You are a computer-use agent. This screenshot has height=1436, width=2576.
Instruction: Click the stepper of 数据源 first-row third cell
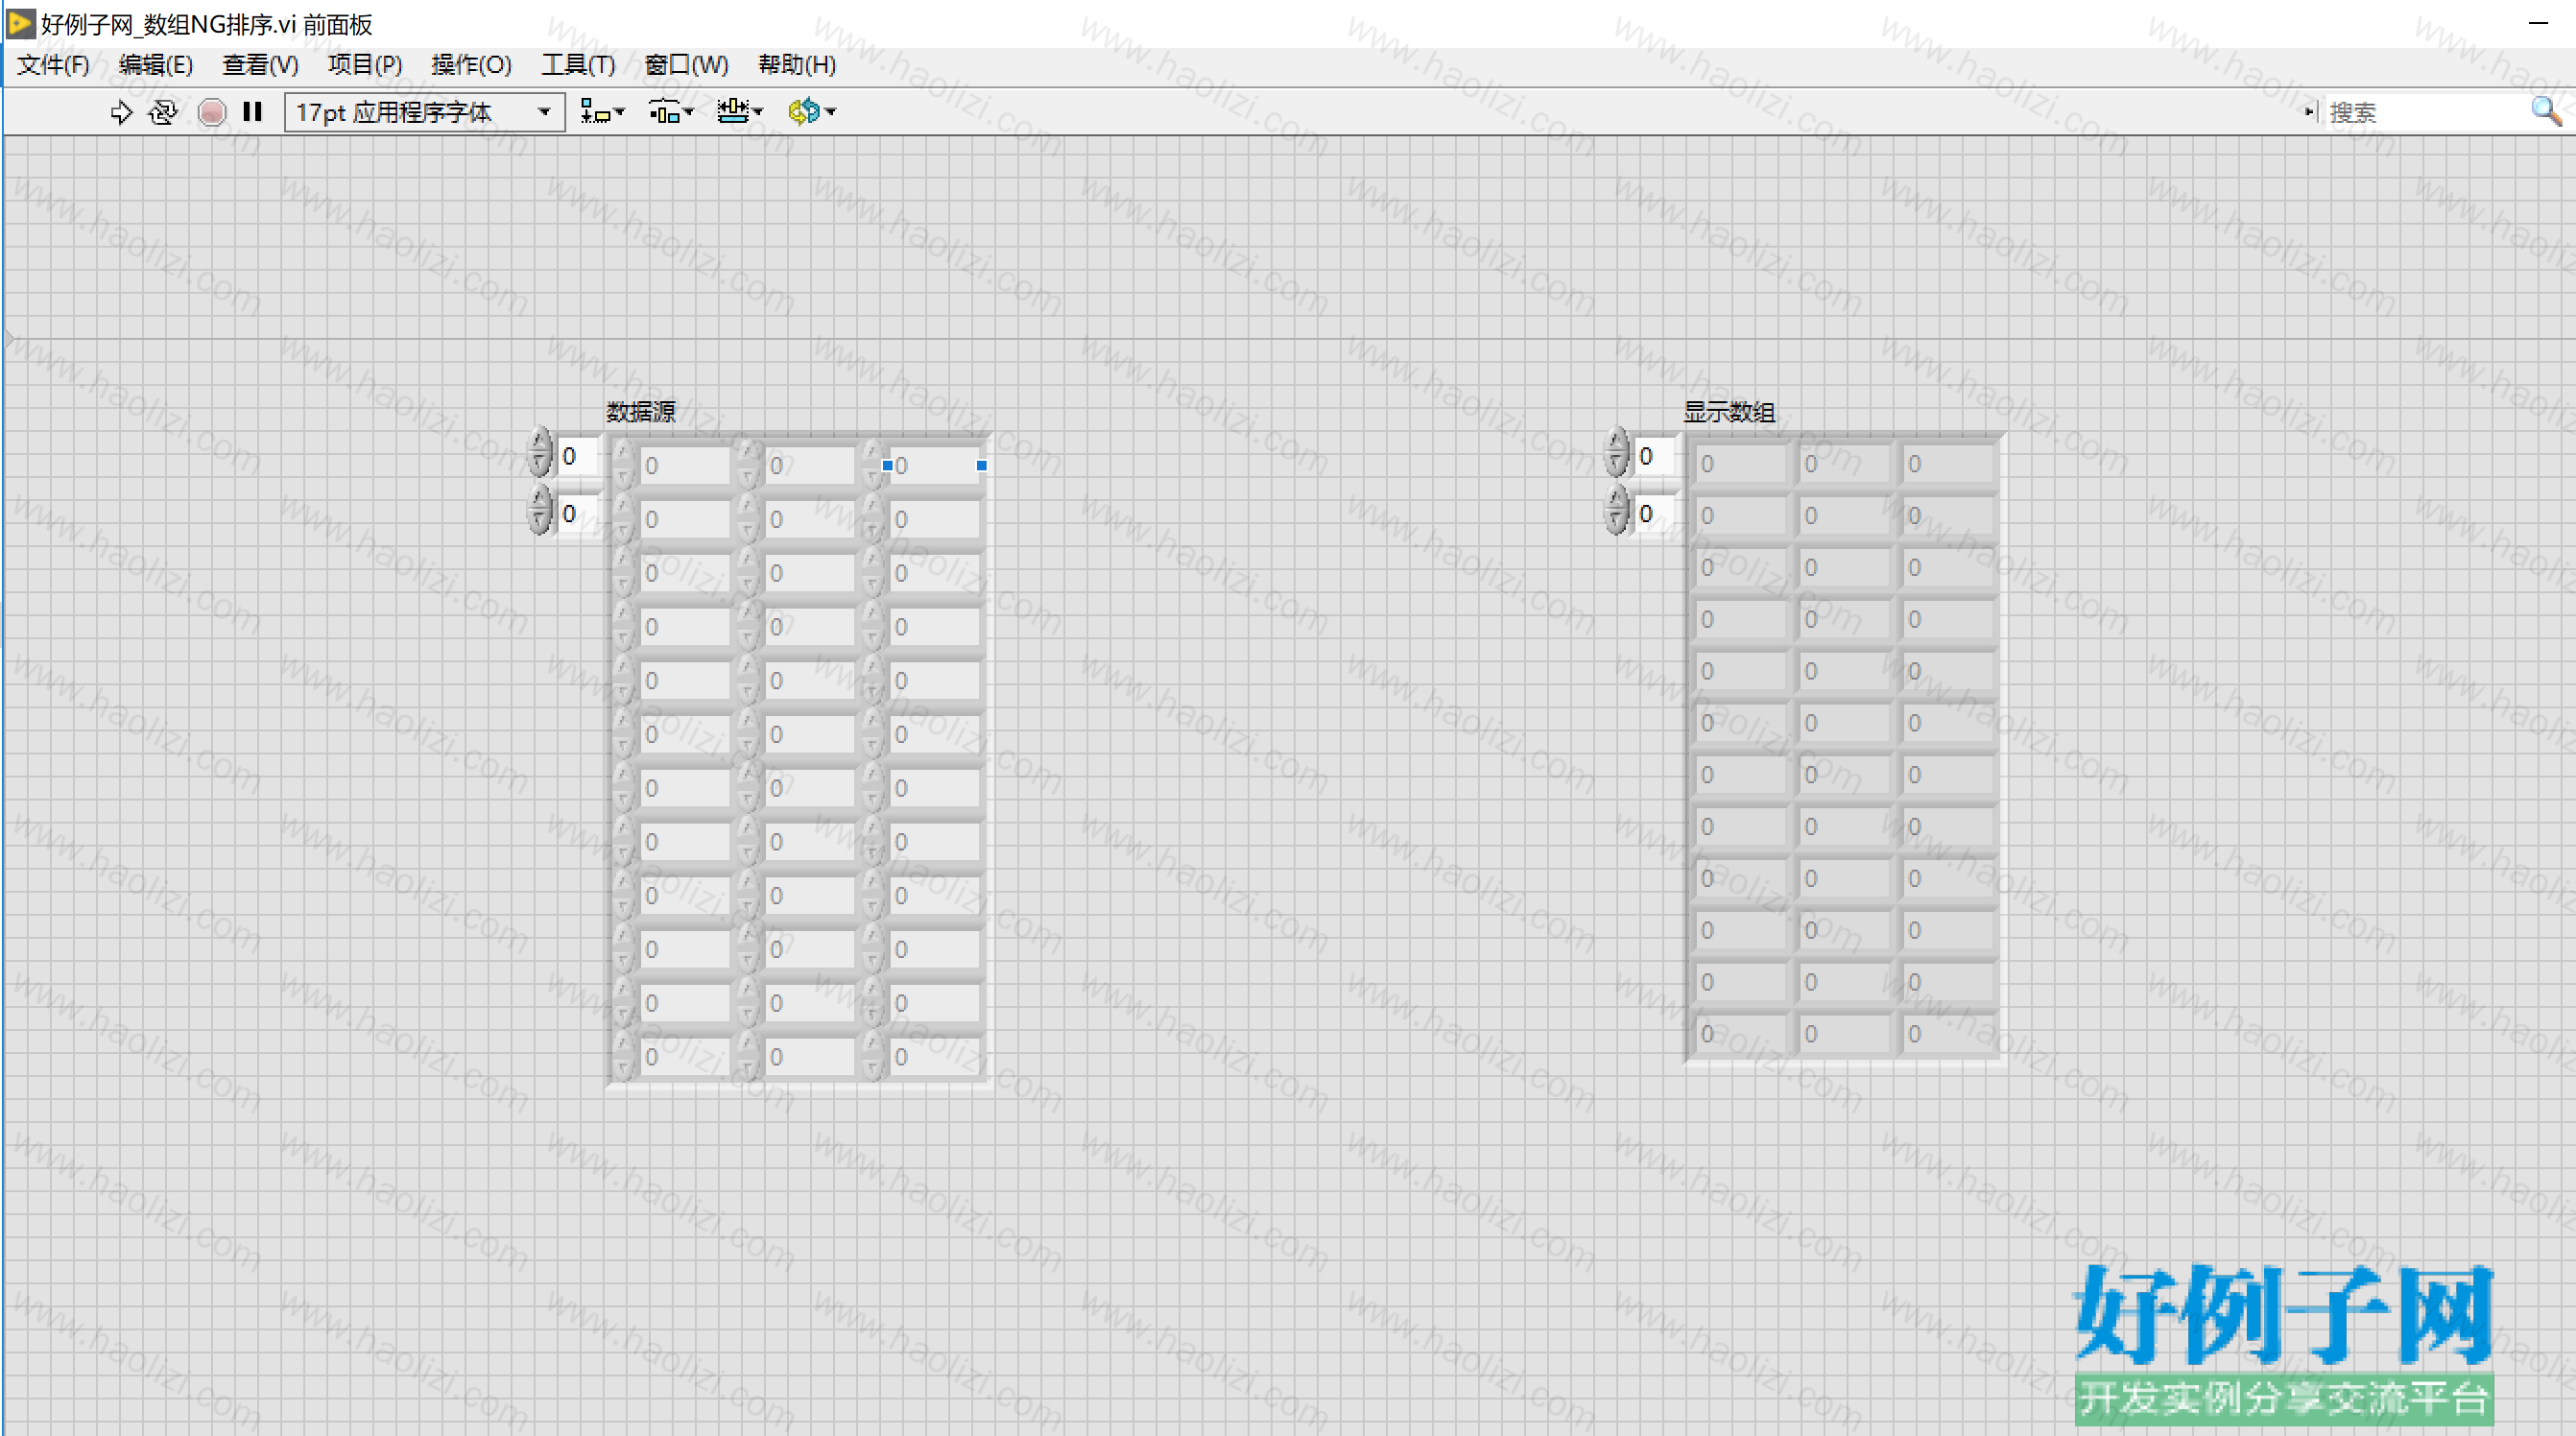[873, 465]
